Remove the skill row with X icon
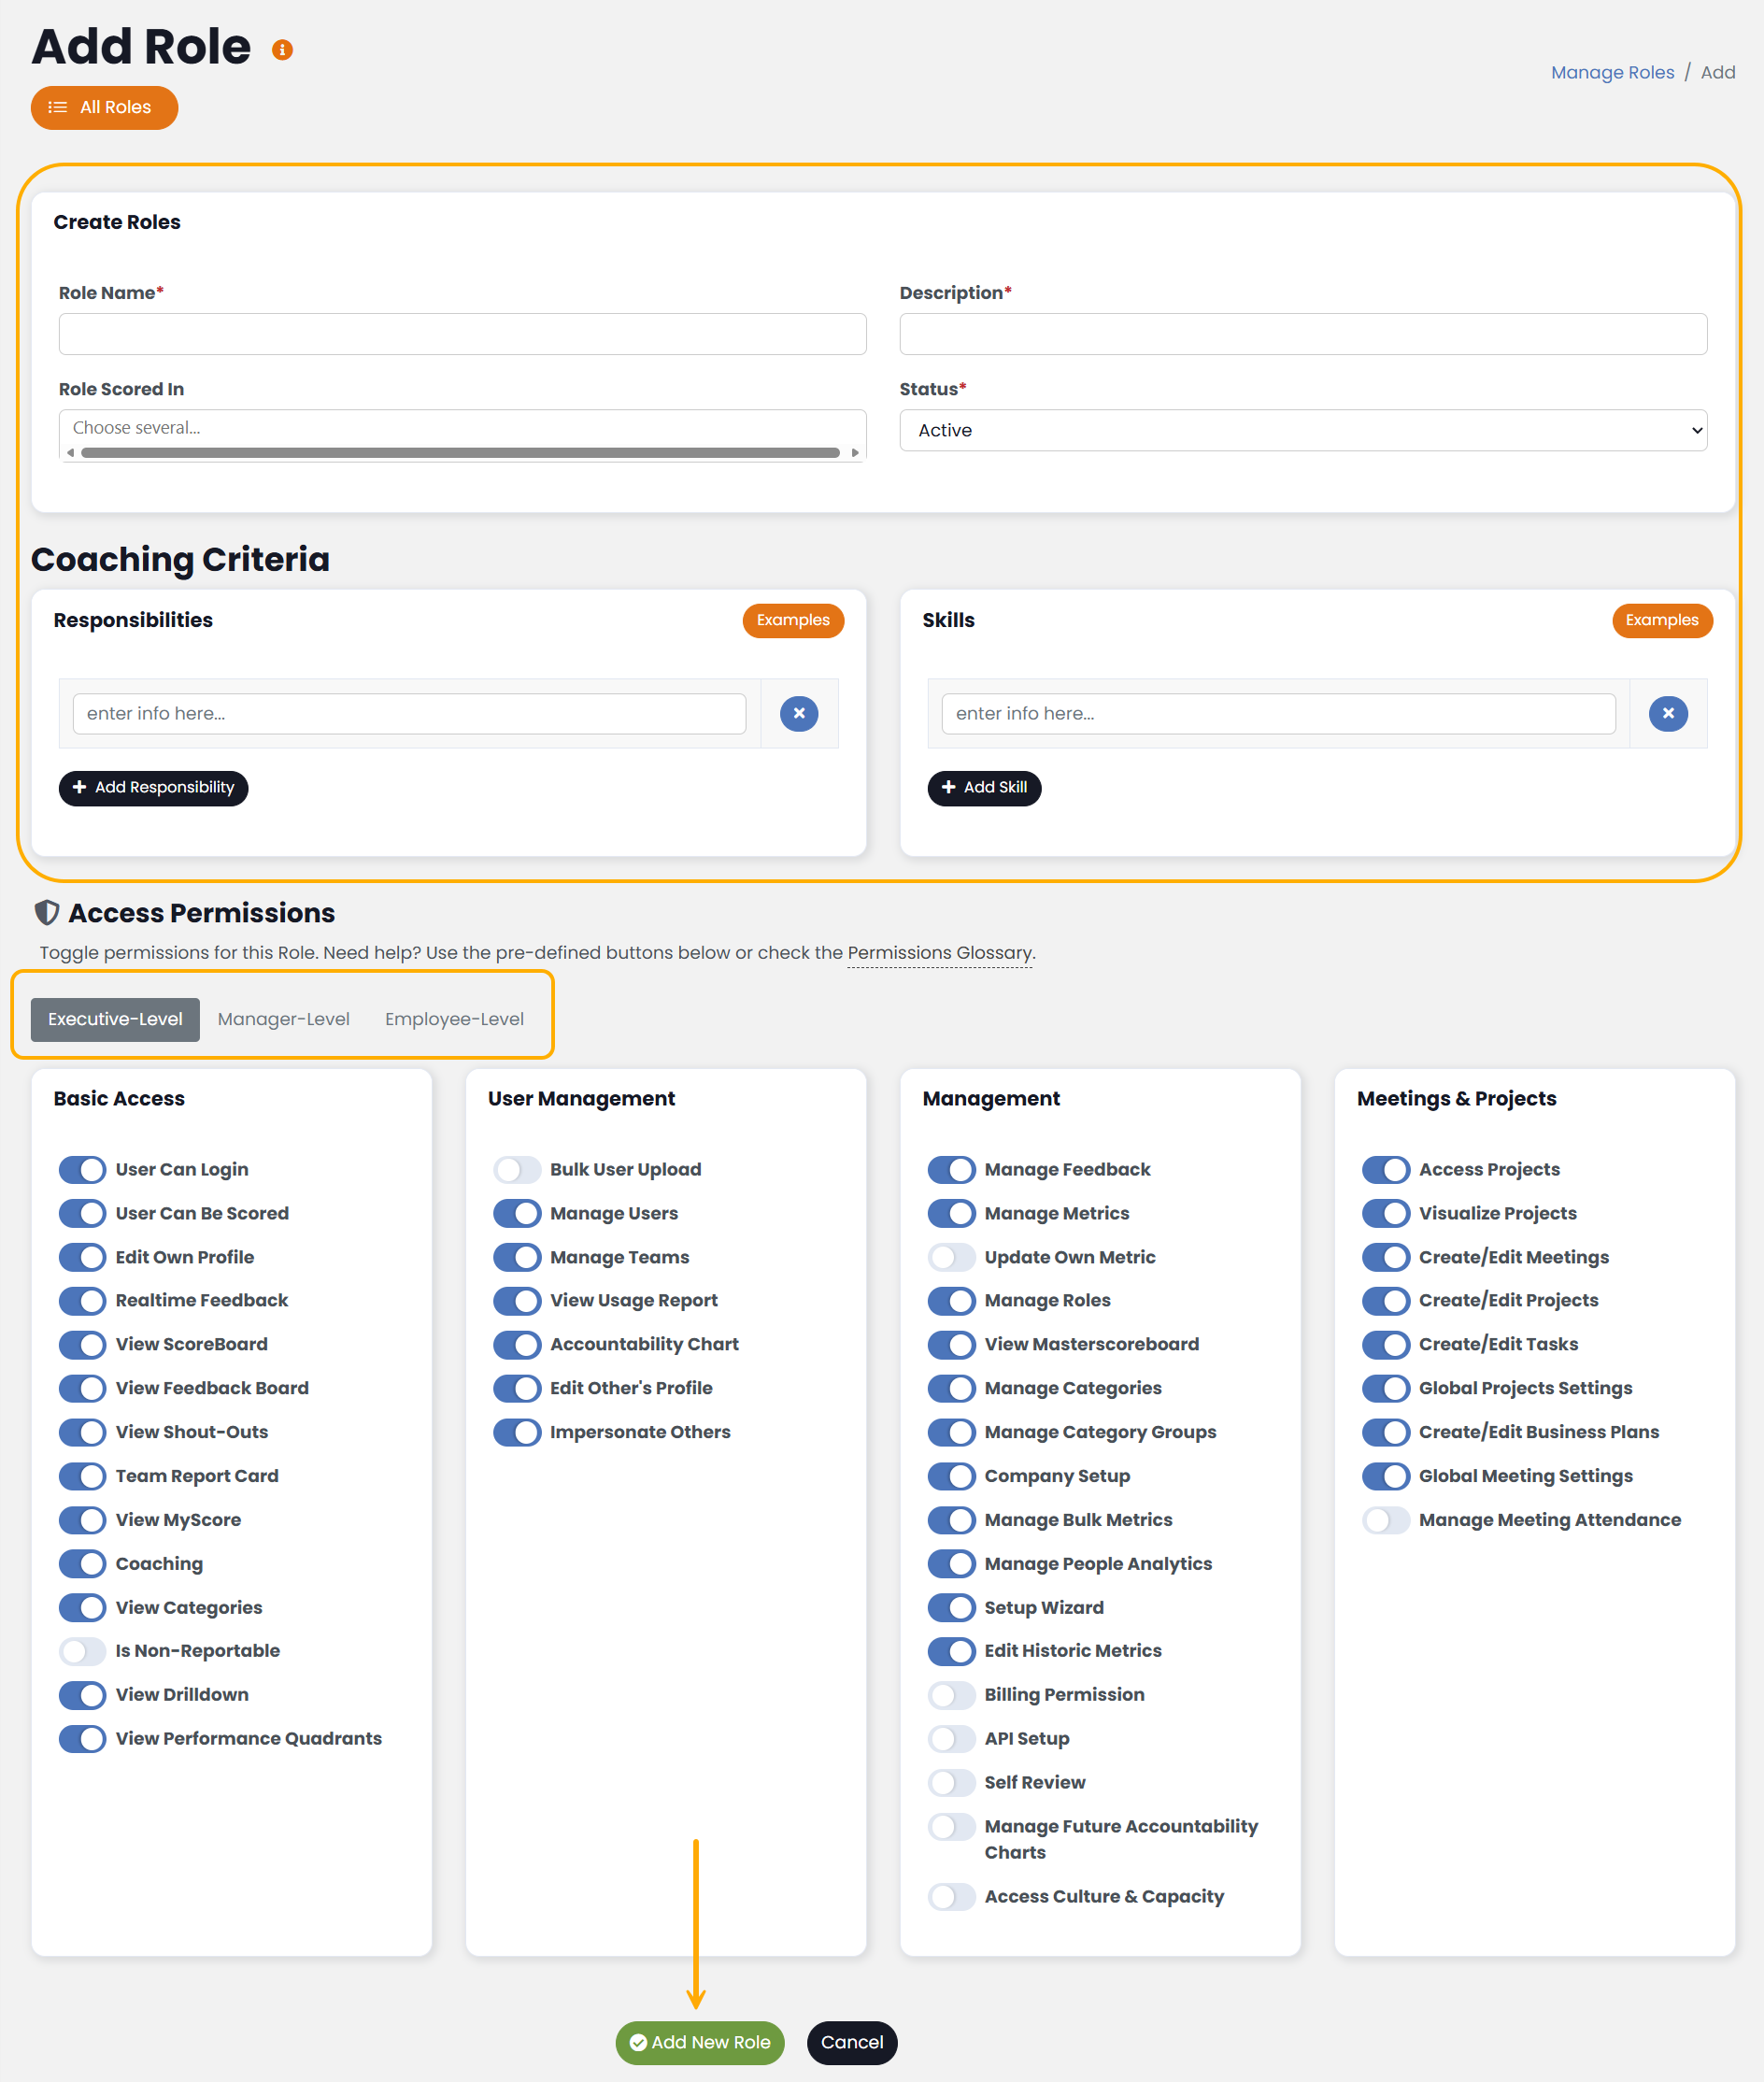 (x=1667, y=713)
